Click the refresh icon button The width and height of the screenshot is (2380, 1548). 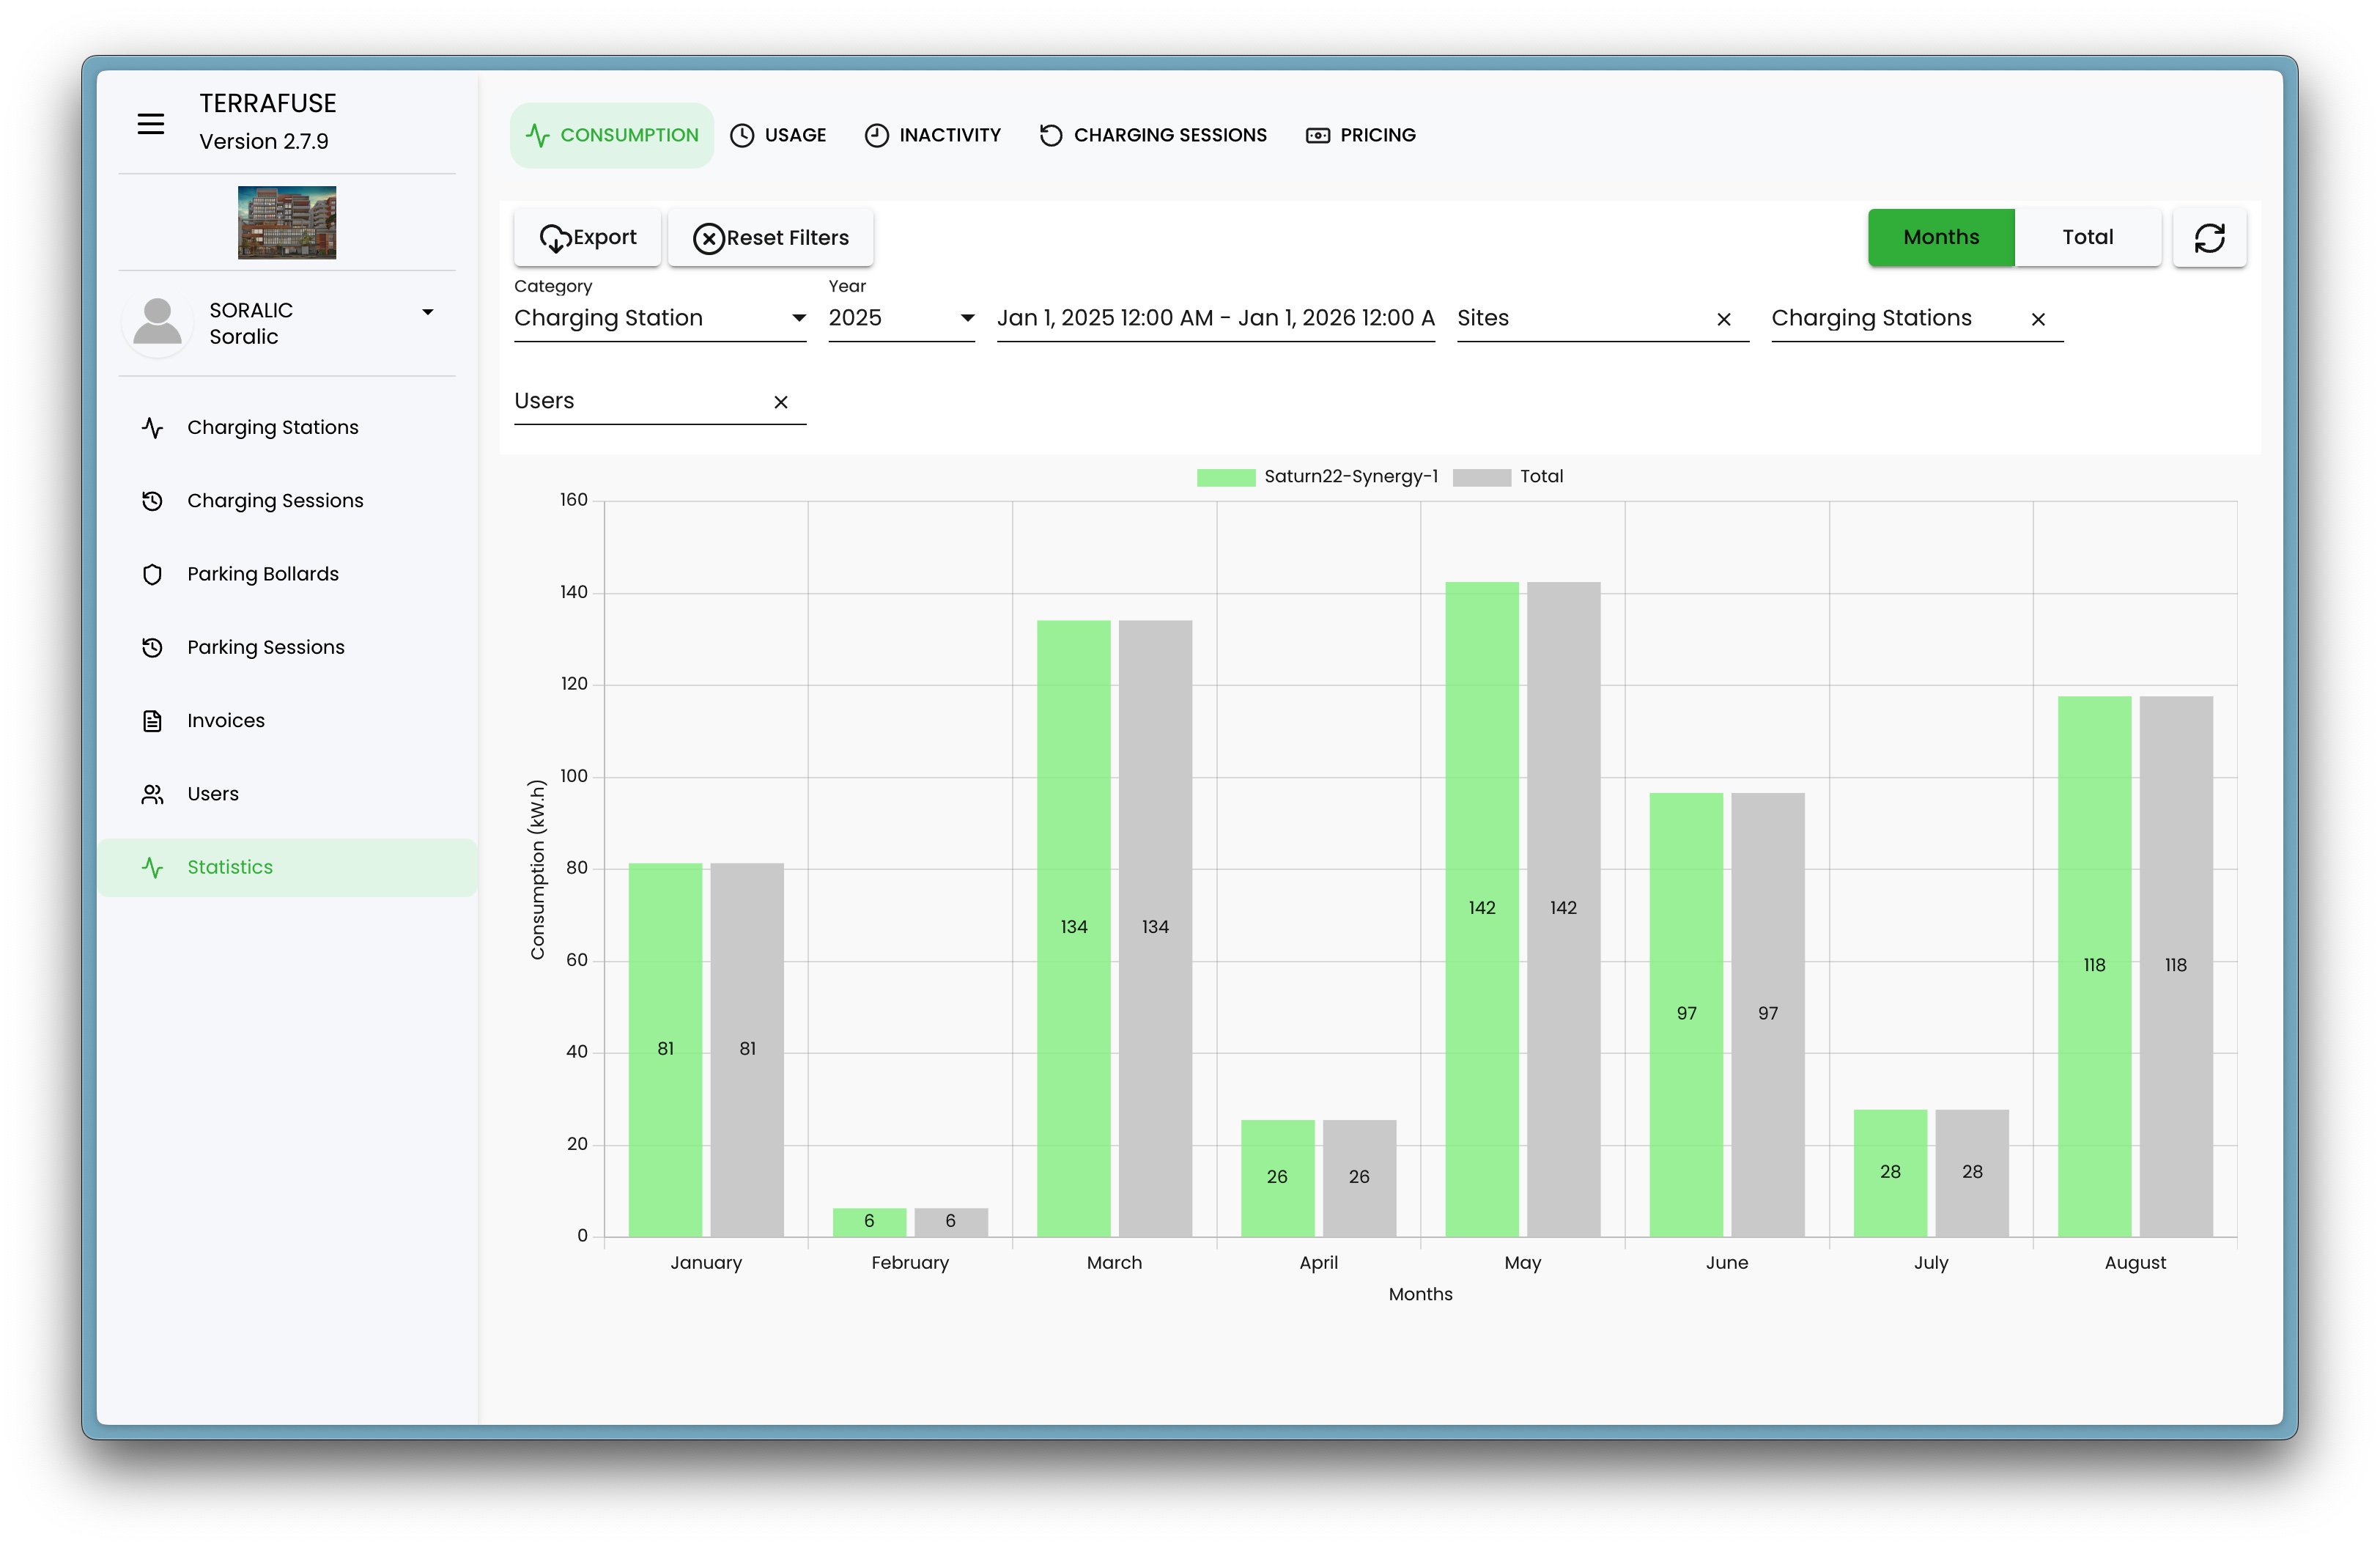(x=2209, y=238)
